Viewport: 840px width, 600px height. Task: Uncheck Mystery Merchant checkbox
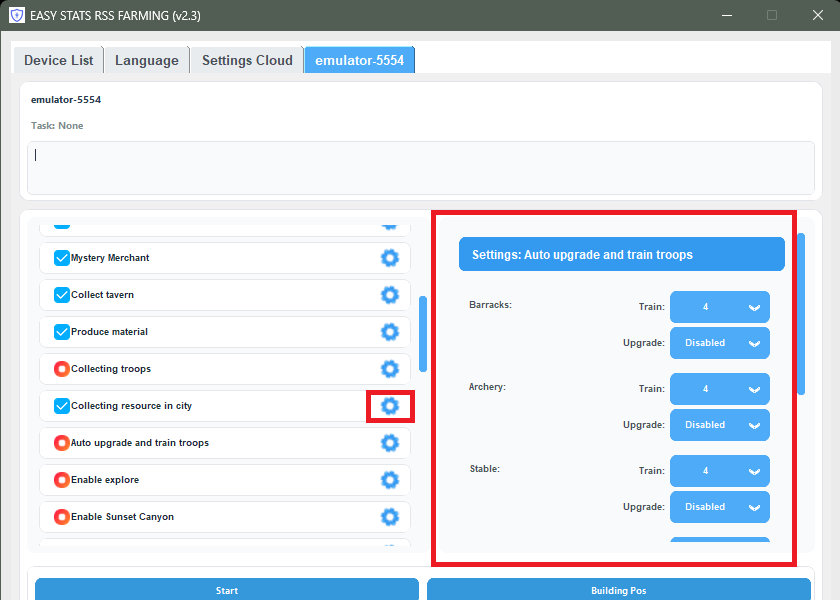[x=62, y=258]
